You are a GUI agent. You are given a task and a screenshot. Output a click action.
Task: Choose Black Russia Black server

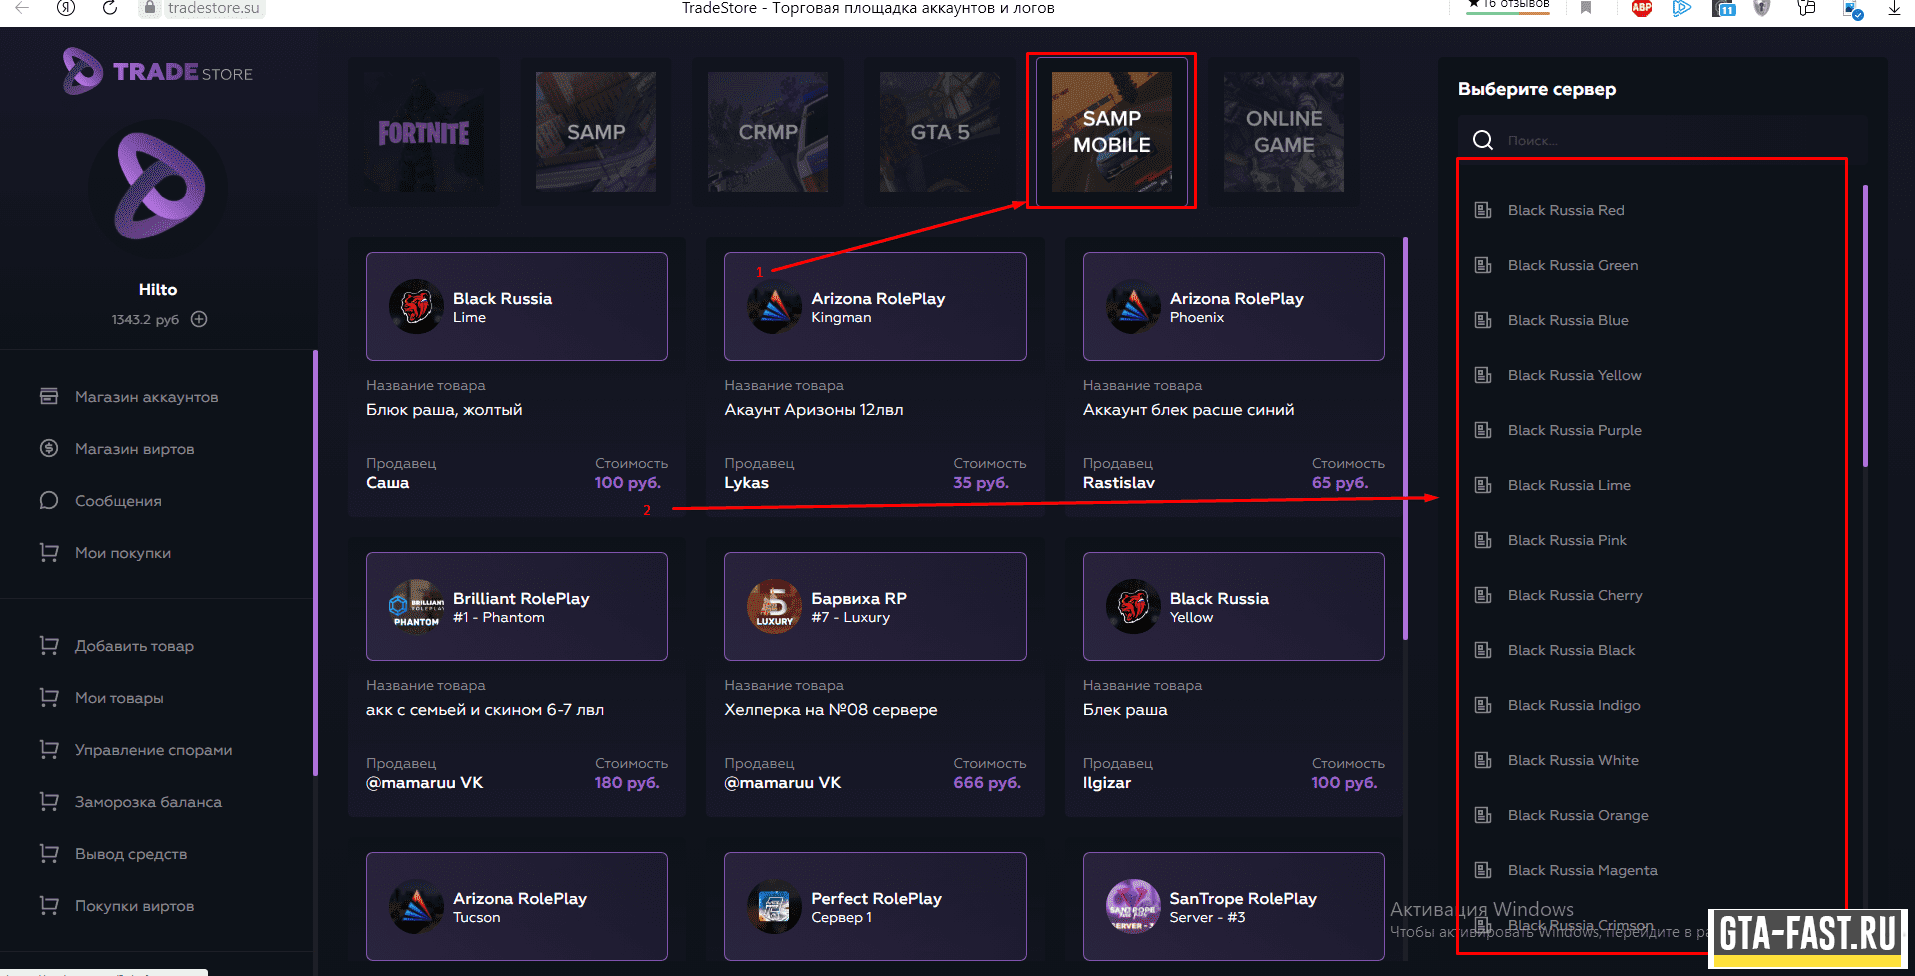(1571, 650)
